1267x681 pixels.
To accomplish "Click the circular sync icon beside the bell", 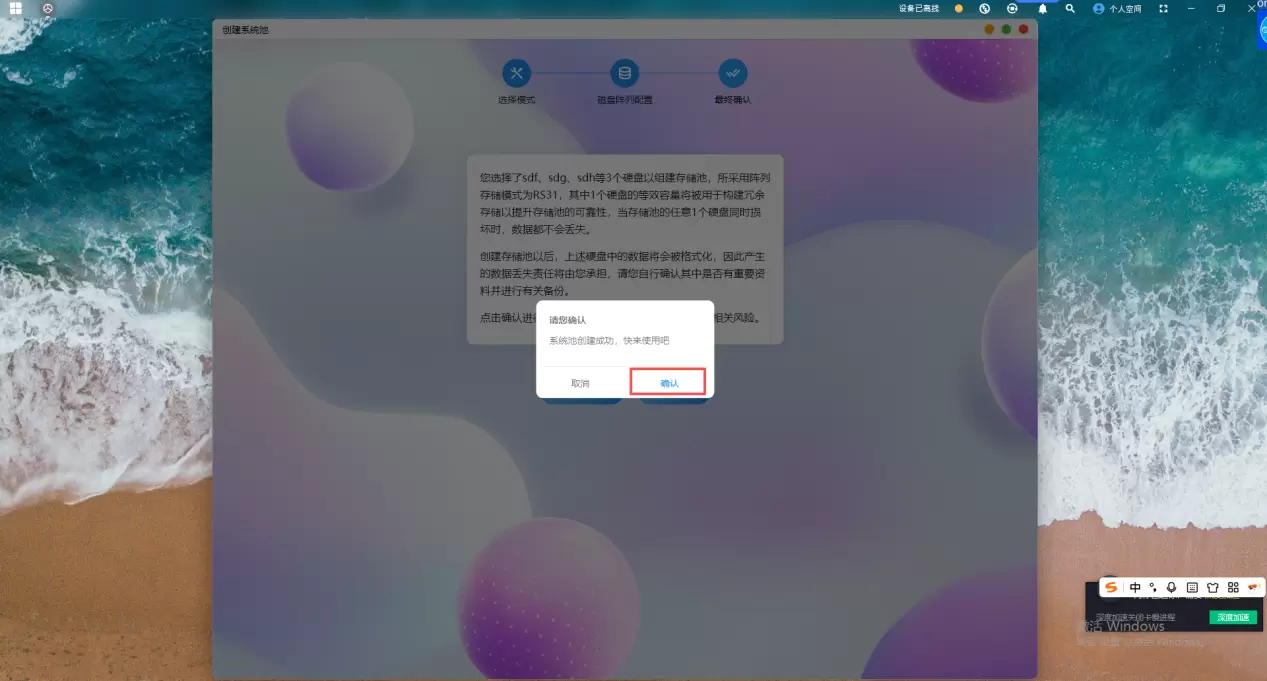I will pos(1012,8).
